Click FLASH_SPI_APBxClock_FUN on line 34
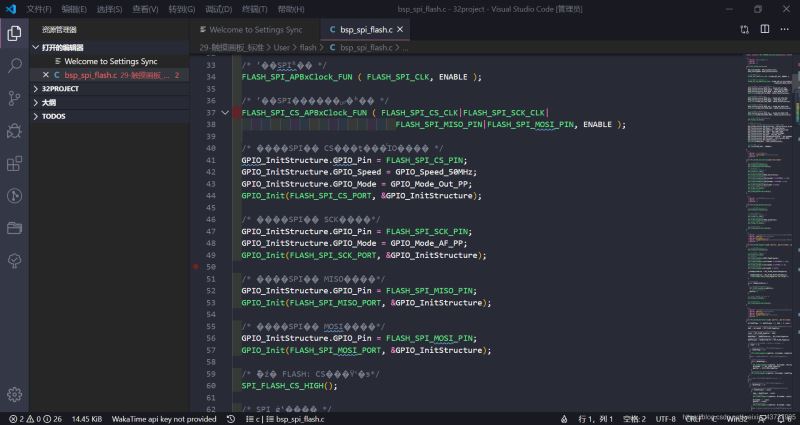 296,77
